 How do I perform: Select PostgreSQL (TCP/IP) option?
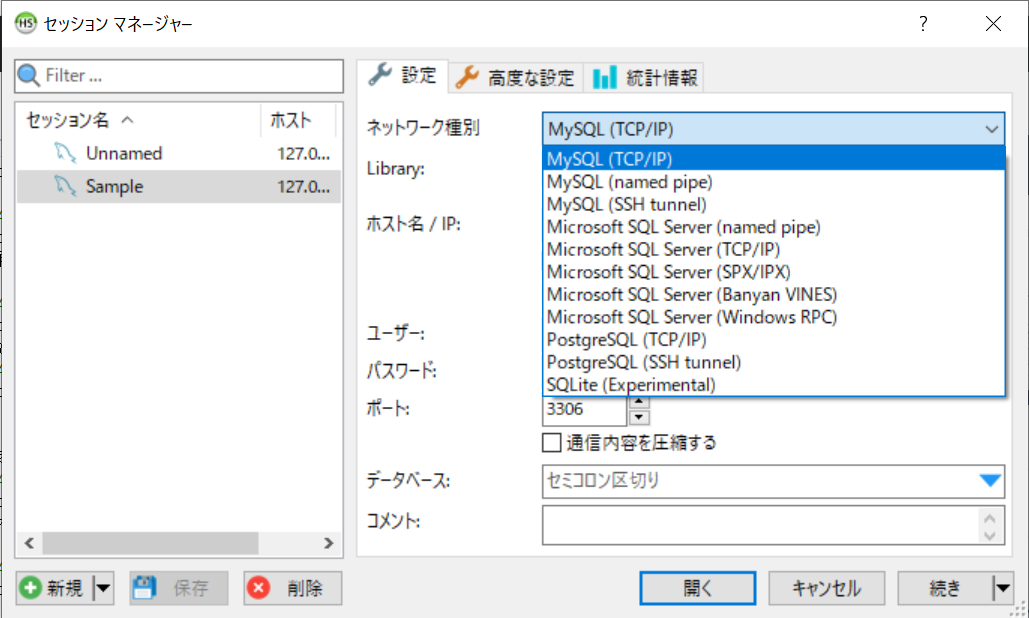click(774, 339)
